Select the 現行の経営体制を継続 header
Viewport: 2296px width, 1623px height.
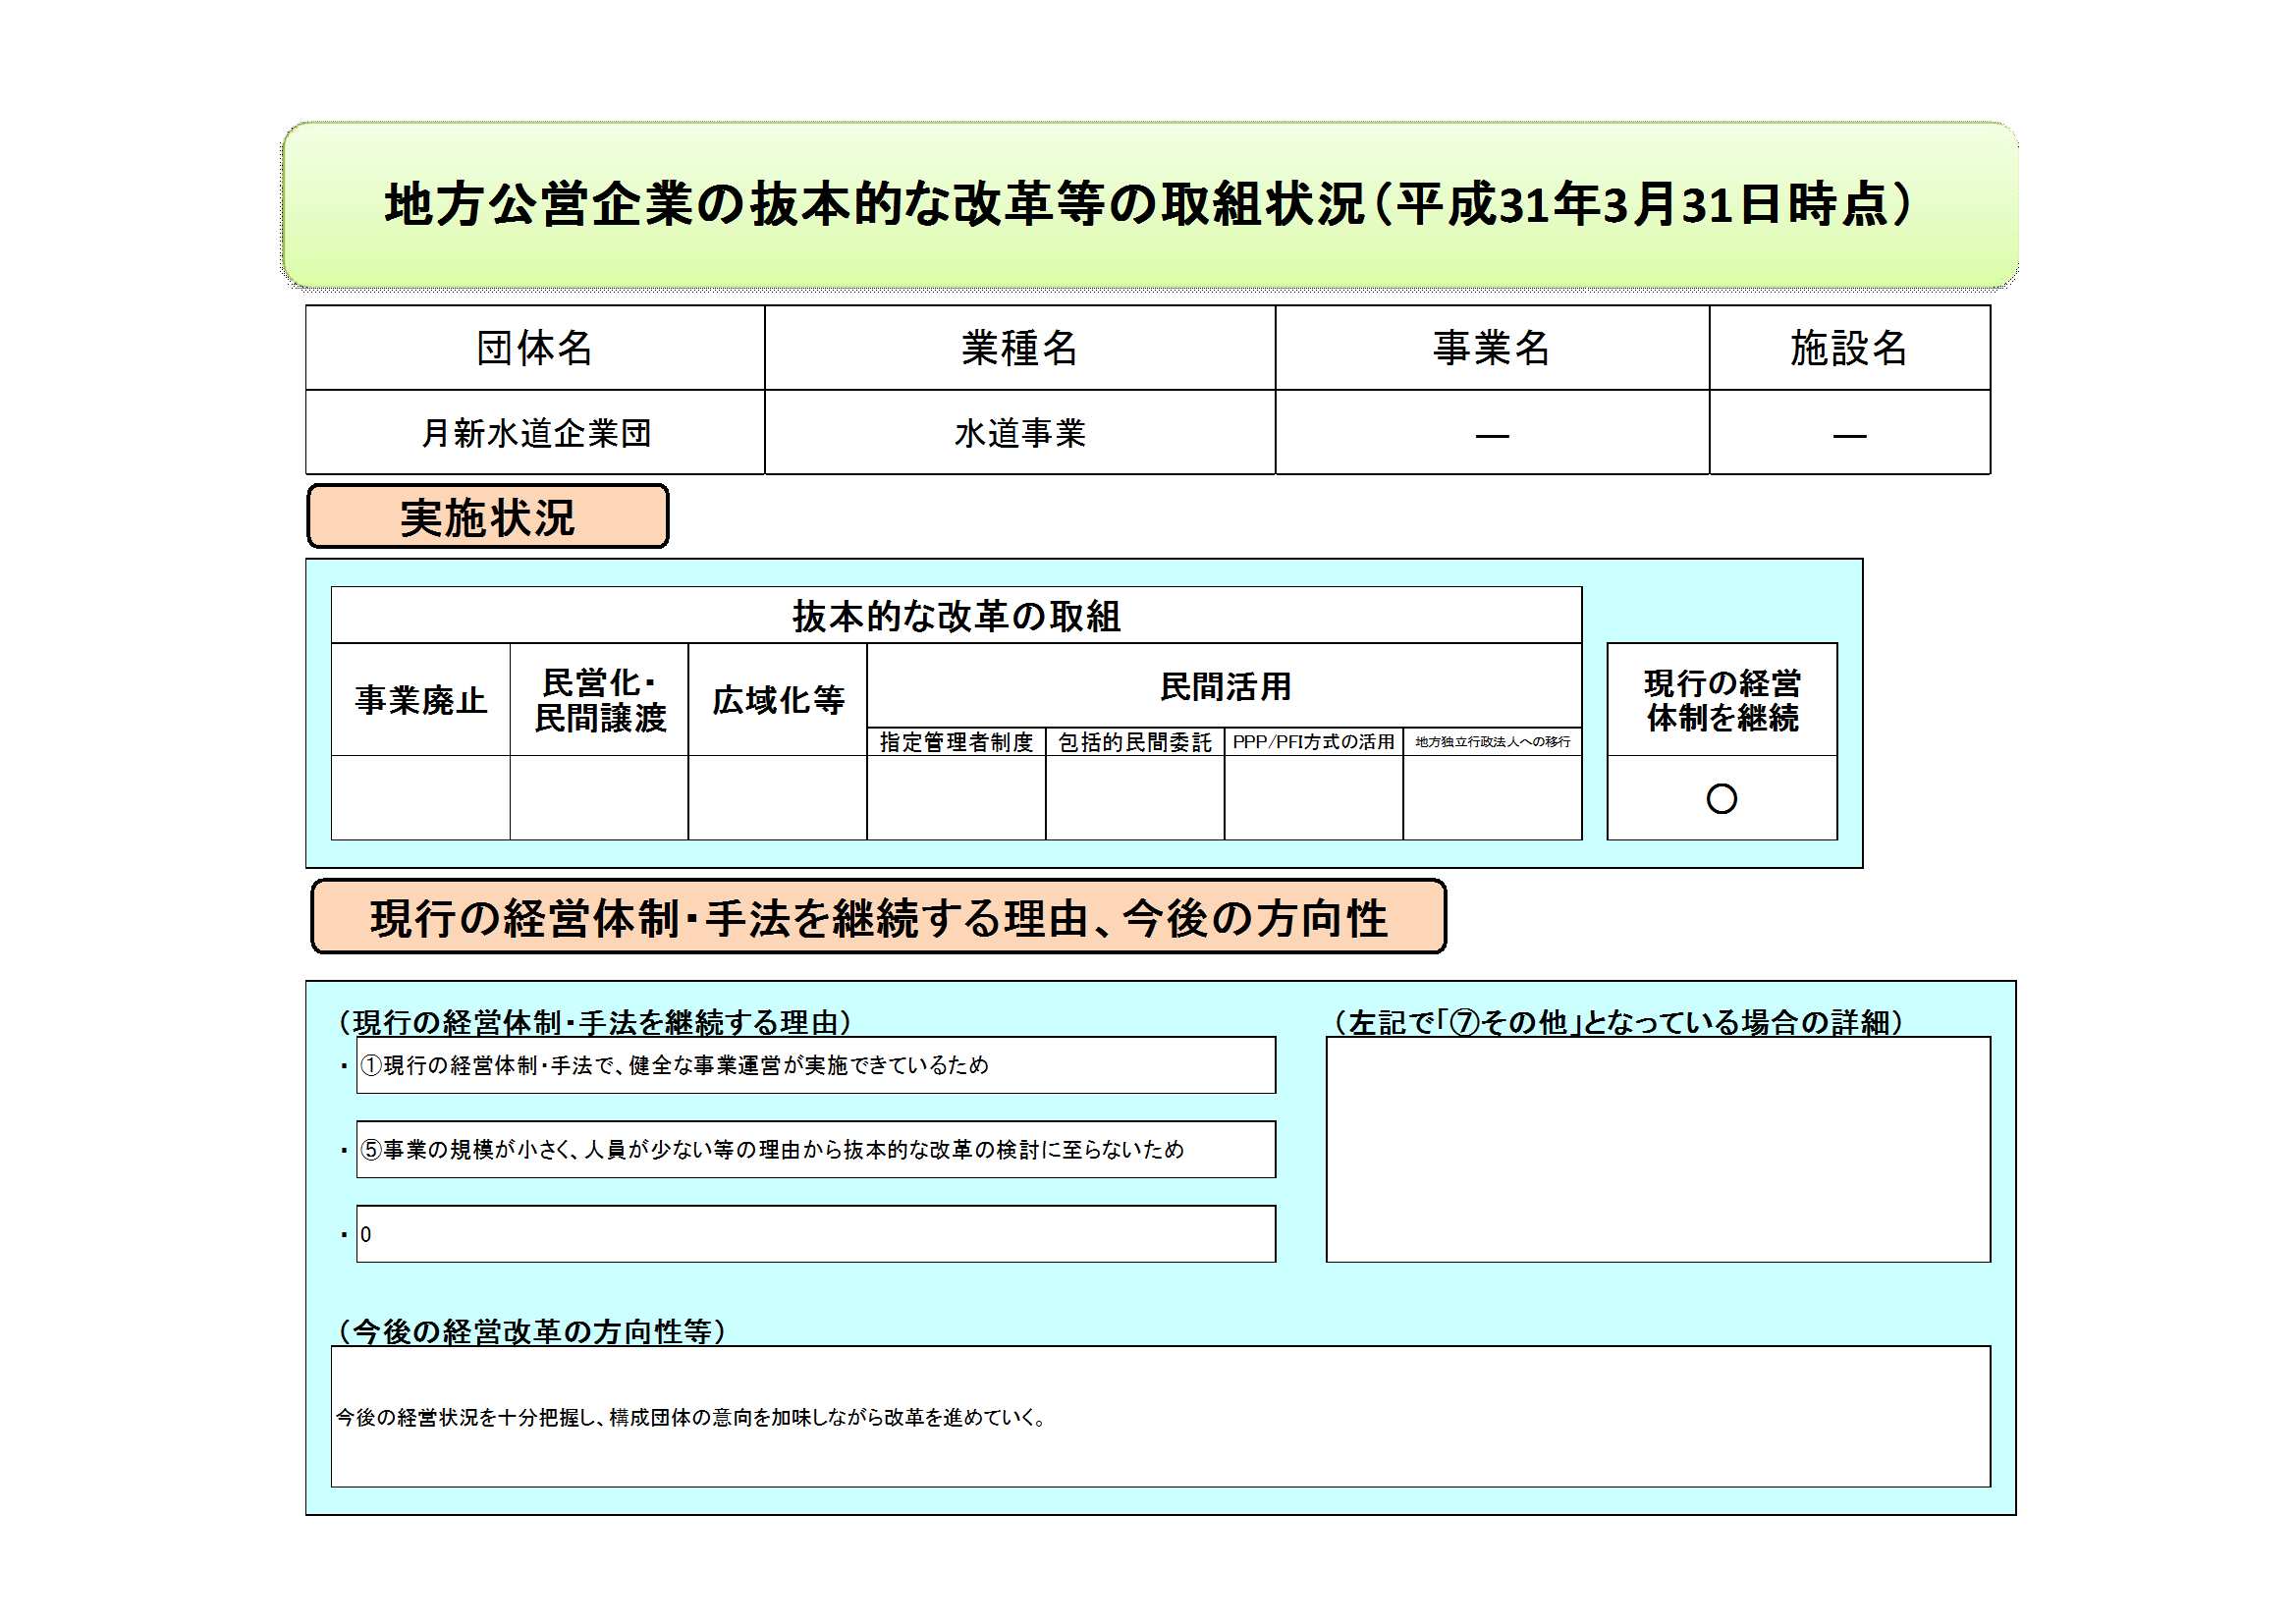[1722, 700]
